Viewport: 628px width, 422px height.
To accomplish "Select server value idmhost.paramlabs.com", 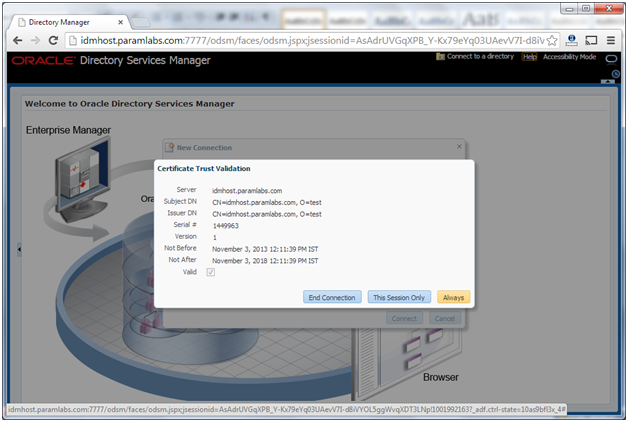I will coord(247,191).
